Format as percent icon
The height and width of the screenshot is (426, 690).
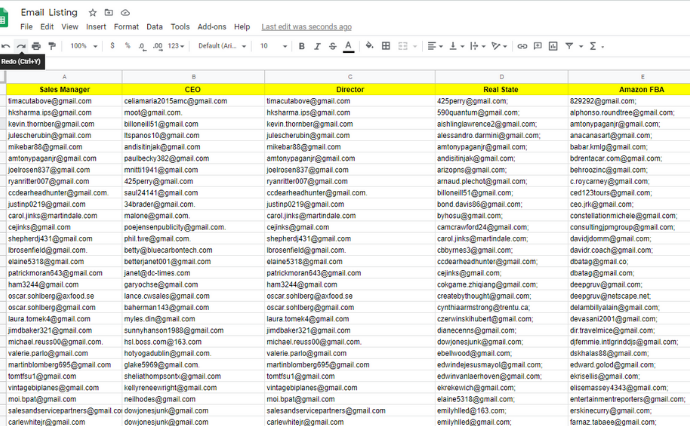(x=128, y=46)
